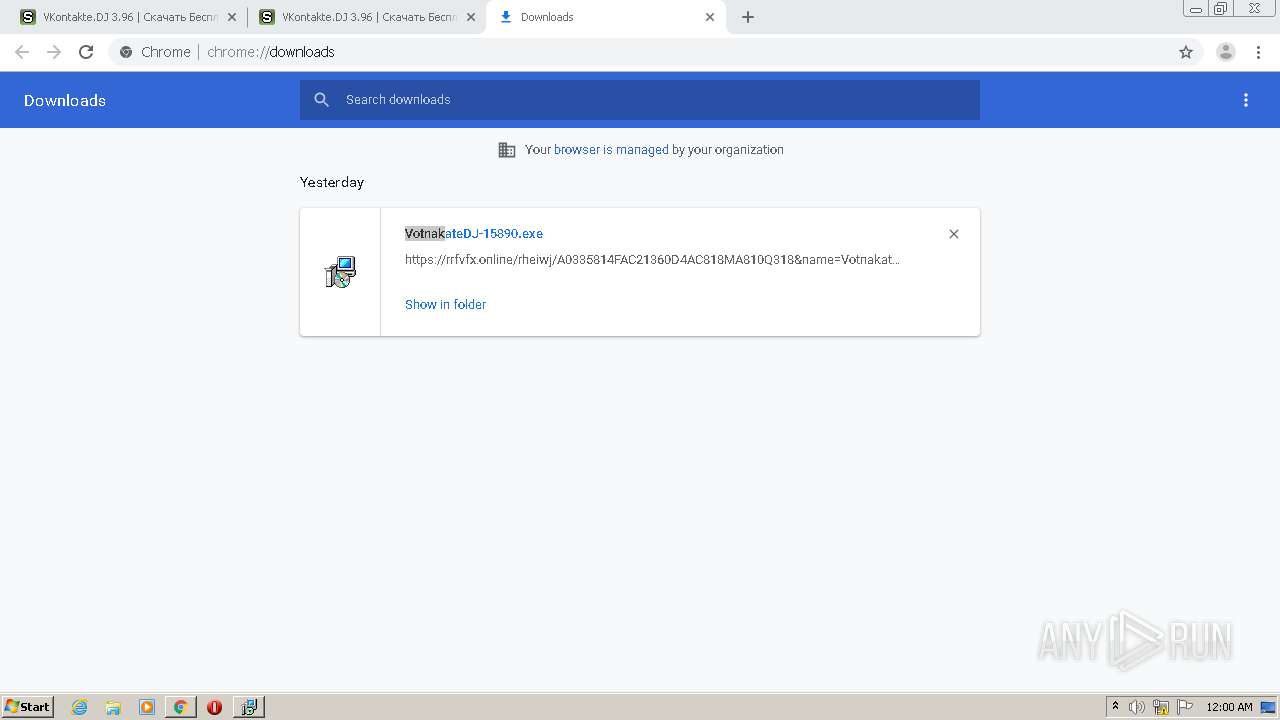Restore down the Chrome window
Image resolution: width=1280 pixels, height=720 pixels.
[x=1221, y=8]
